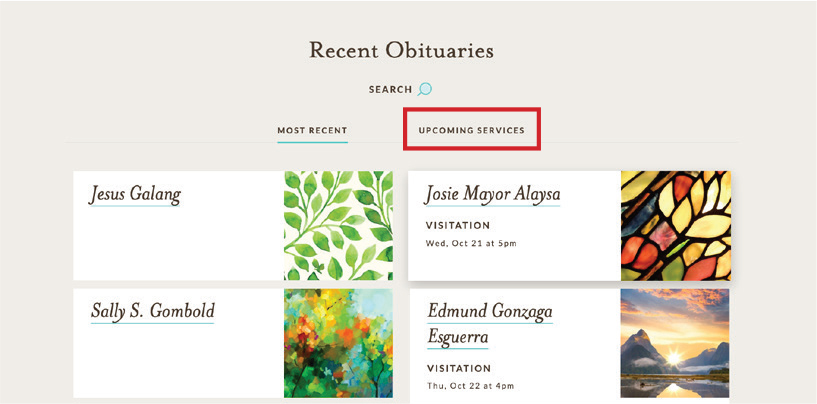Select the mountain sunset thumbnail image
The width and height of the screenshot is (817, 404).
(x=675, y=343)
